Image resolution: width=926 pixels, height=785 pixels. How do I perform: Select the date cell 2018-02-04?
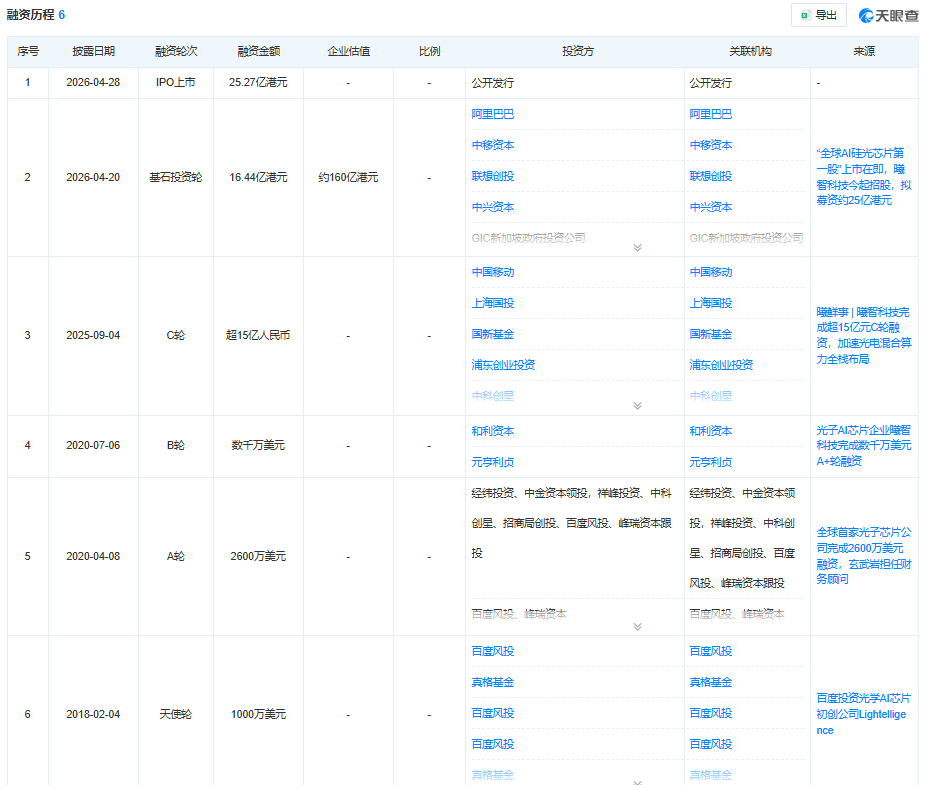[x=93, y=715]
